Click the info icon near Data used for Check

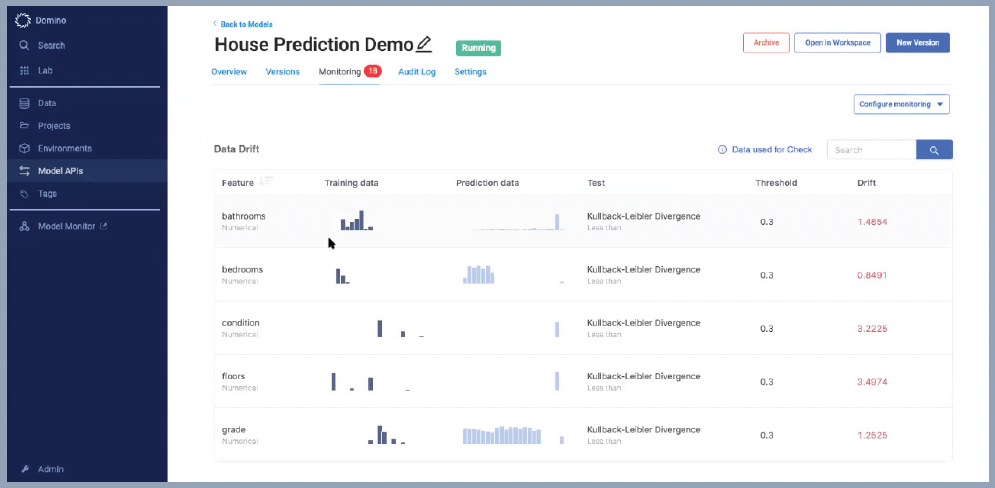tap(722, 150)
